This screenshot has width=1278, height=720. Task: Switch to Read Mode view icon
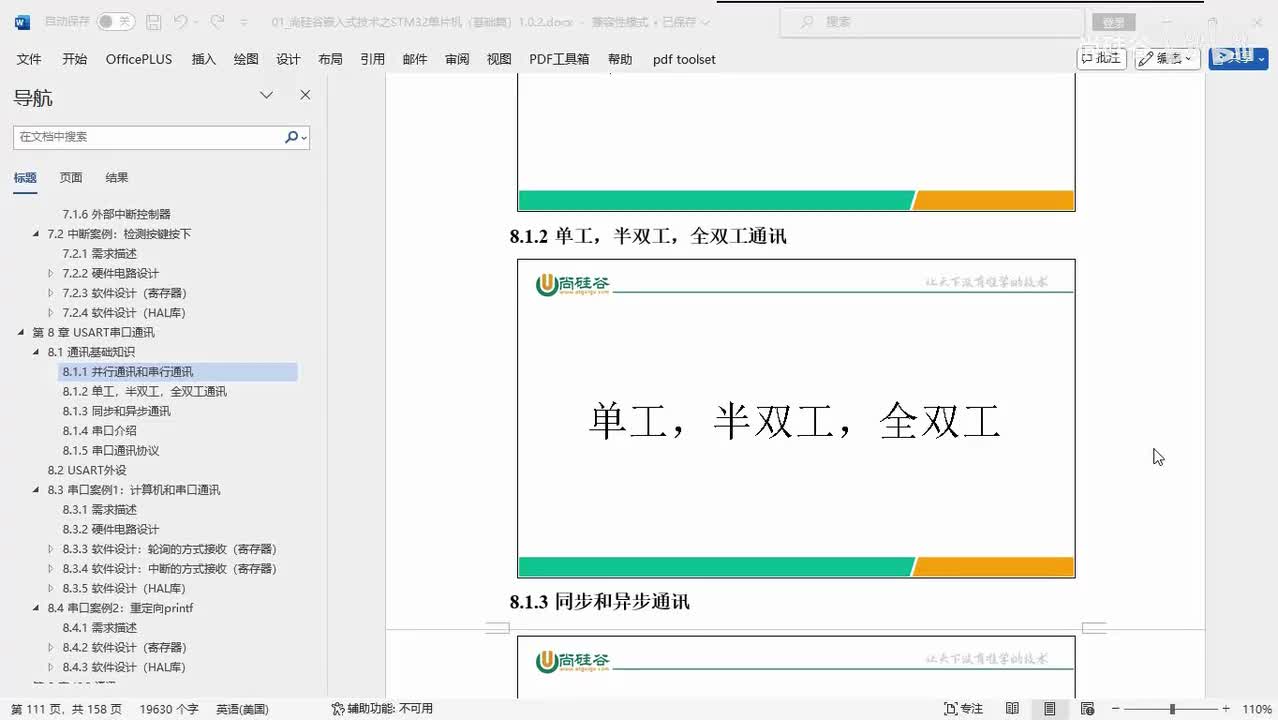click(1013, 708)
